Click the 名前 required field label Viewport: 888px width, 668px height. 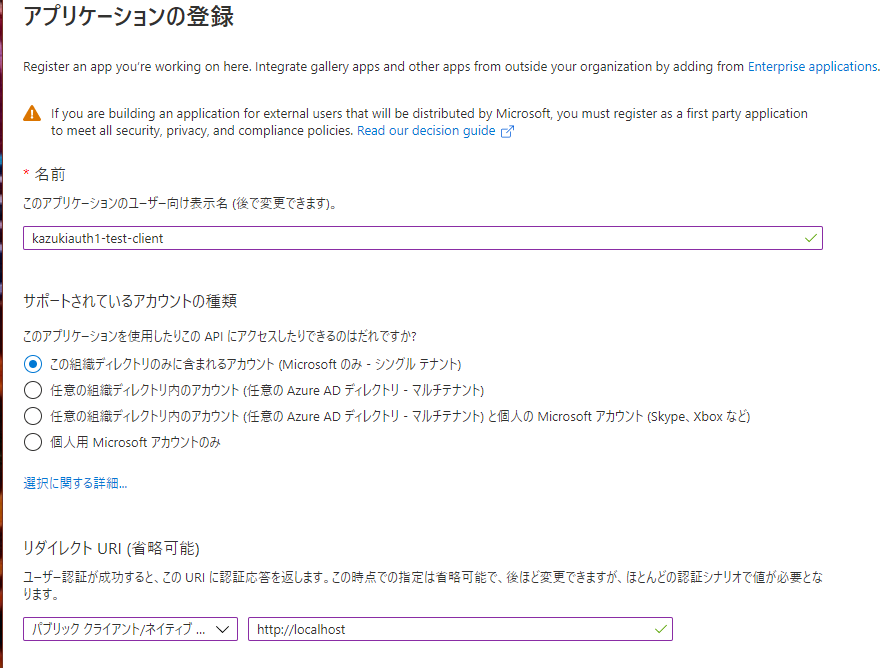click(x=50, y=174)
